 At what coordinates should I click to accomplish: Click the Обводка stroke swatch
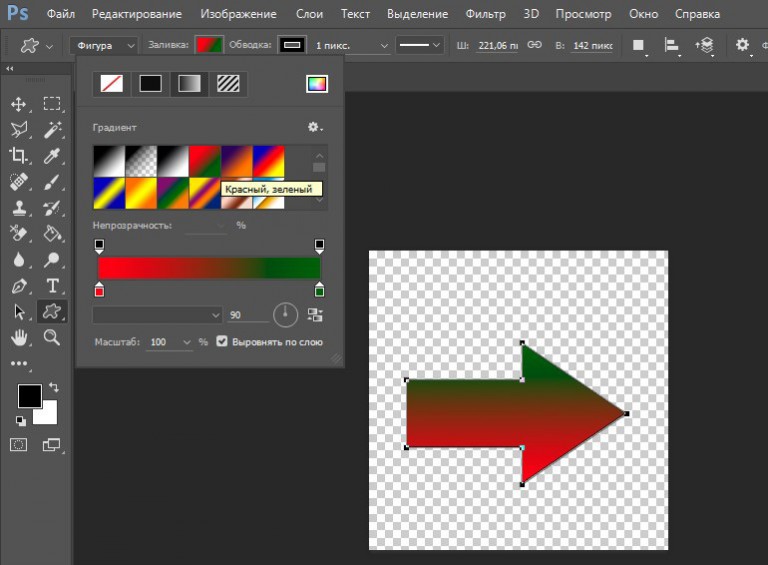click(x=292, y=45)
